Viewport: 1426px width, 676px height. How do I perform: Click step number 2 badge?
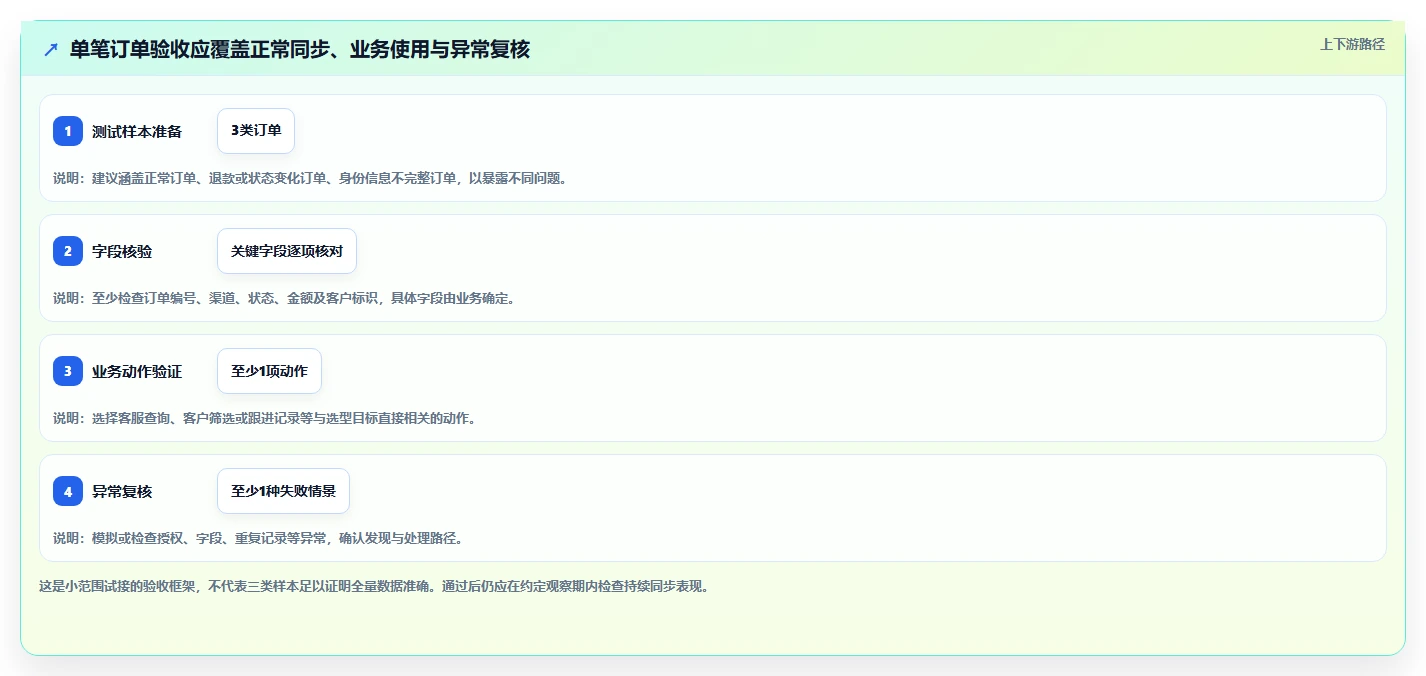click(68, 251)
